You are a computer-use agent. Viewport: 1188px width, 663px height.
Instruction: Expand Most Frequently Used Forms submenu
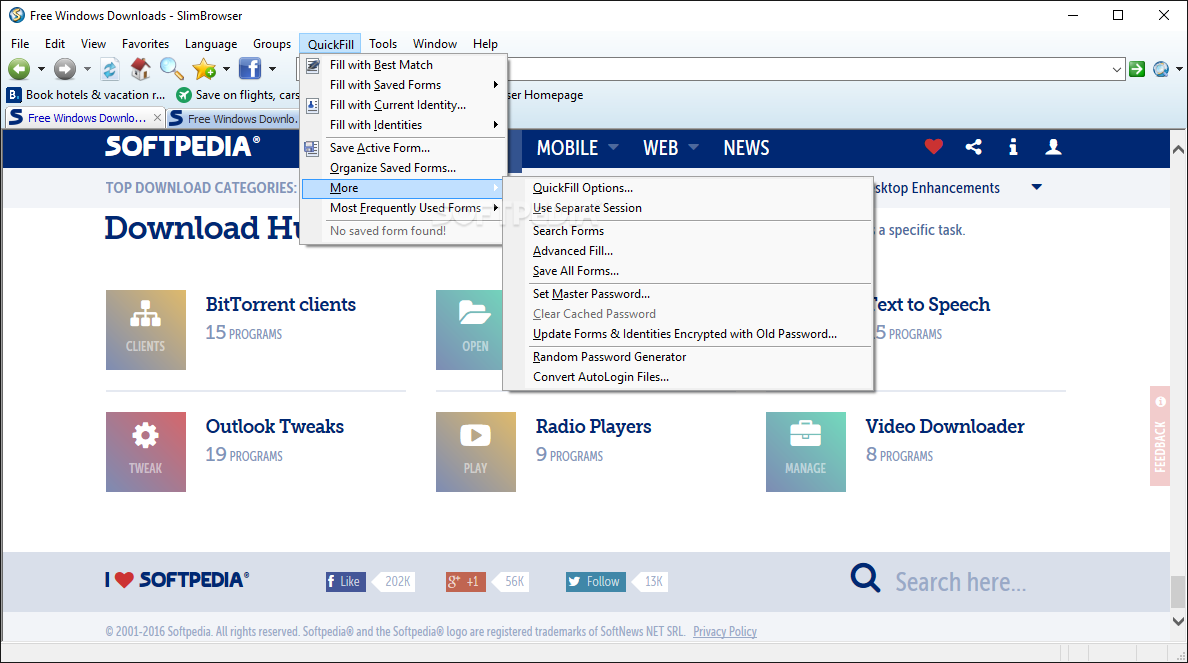point(496,208)
